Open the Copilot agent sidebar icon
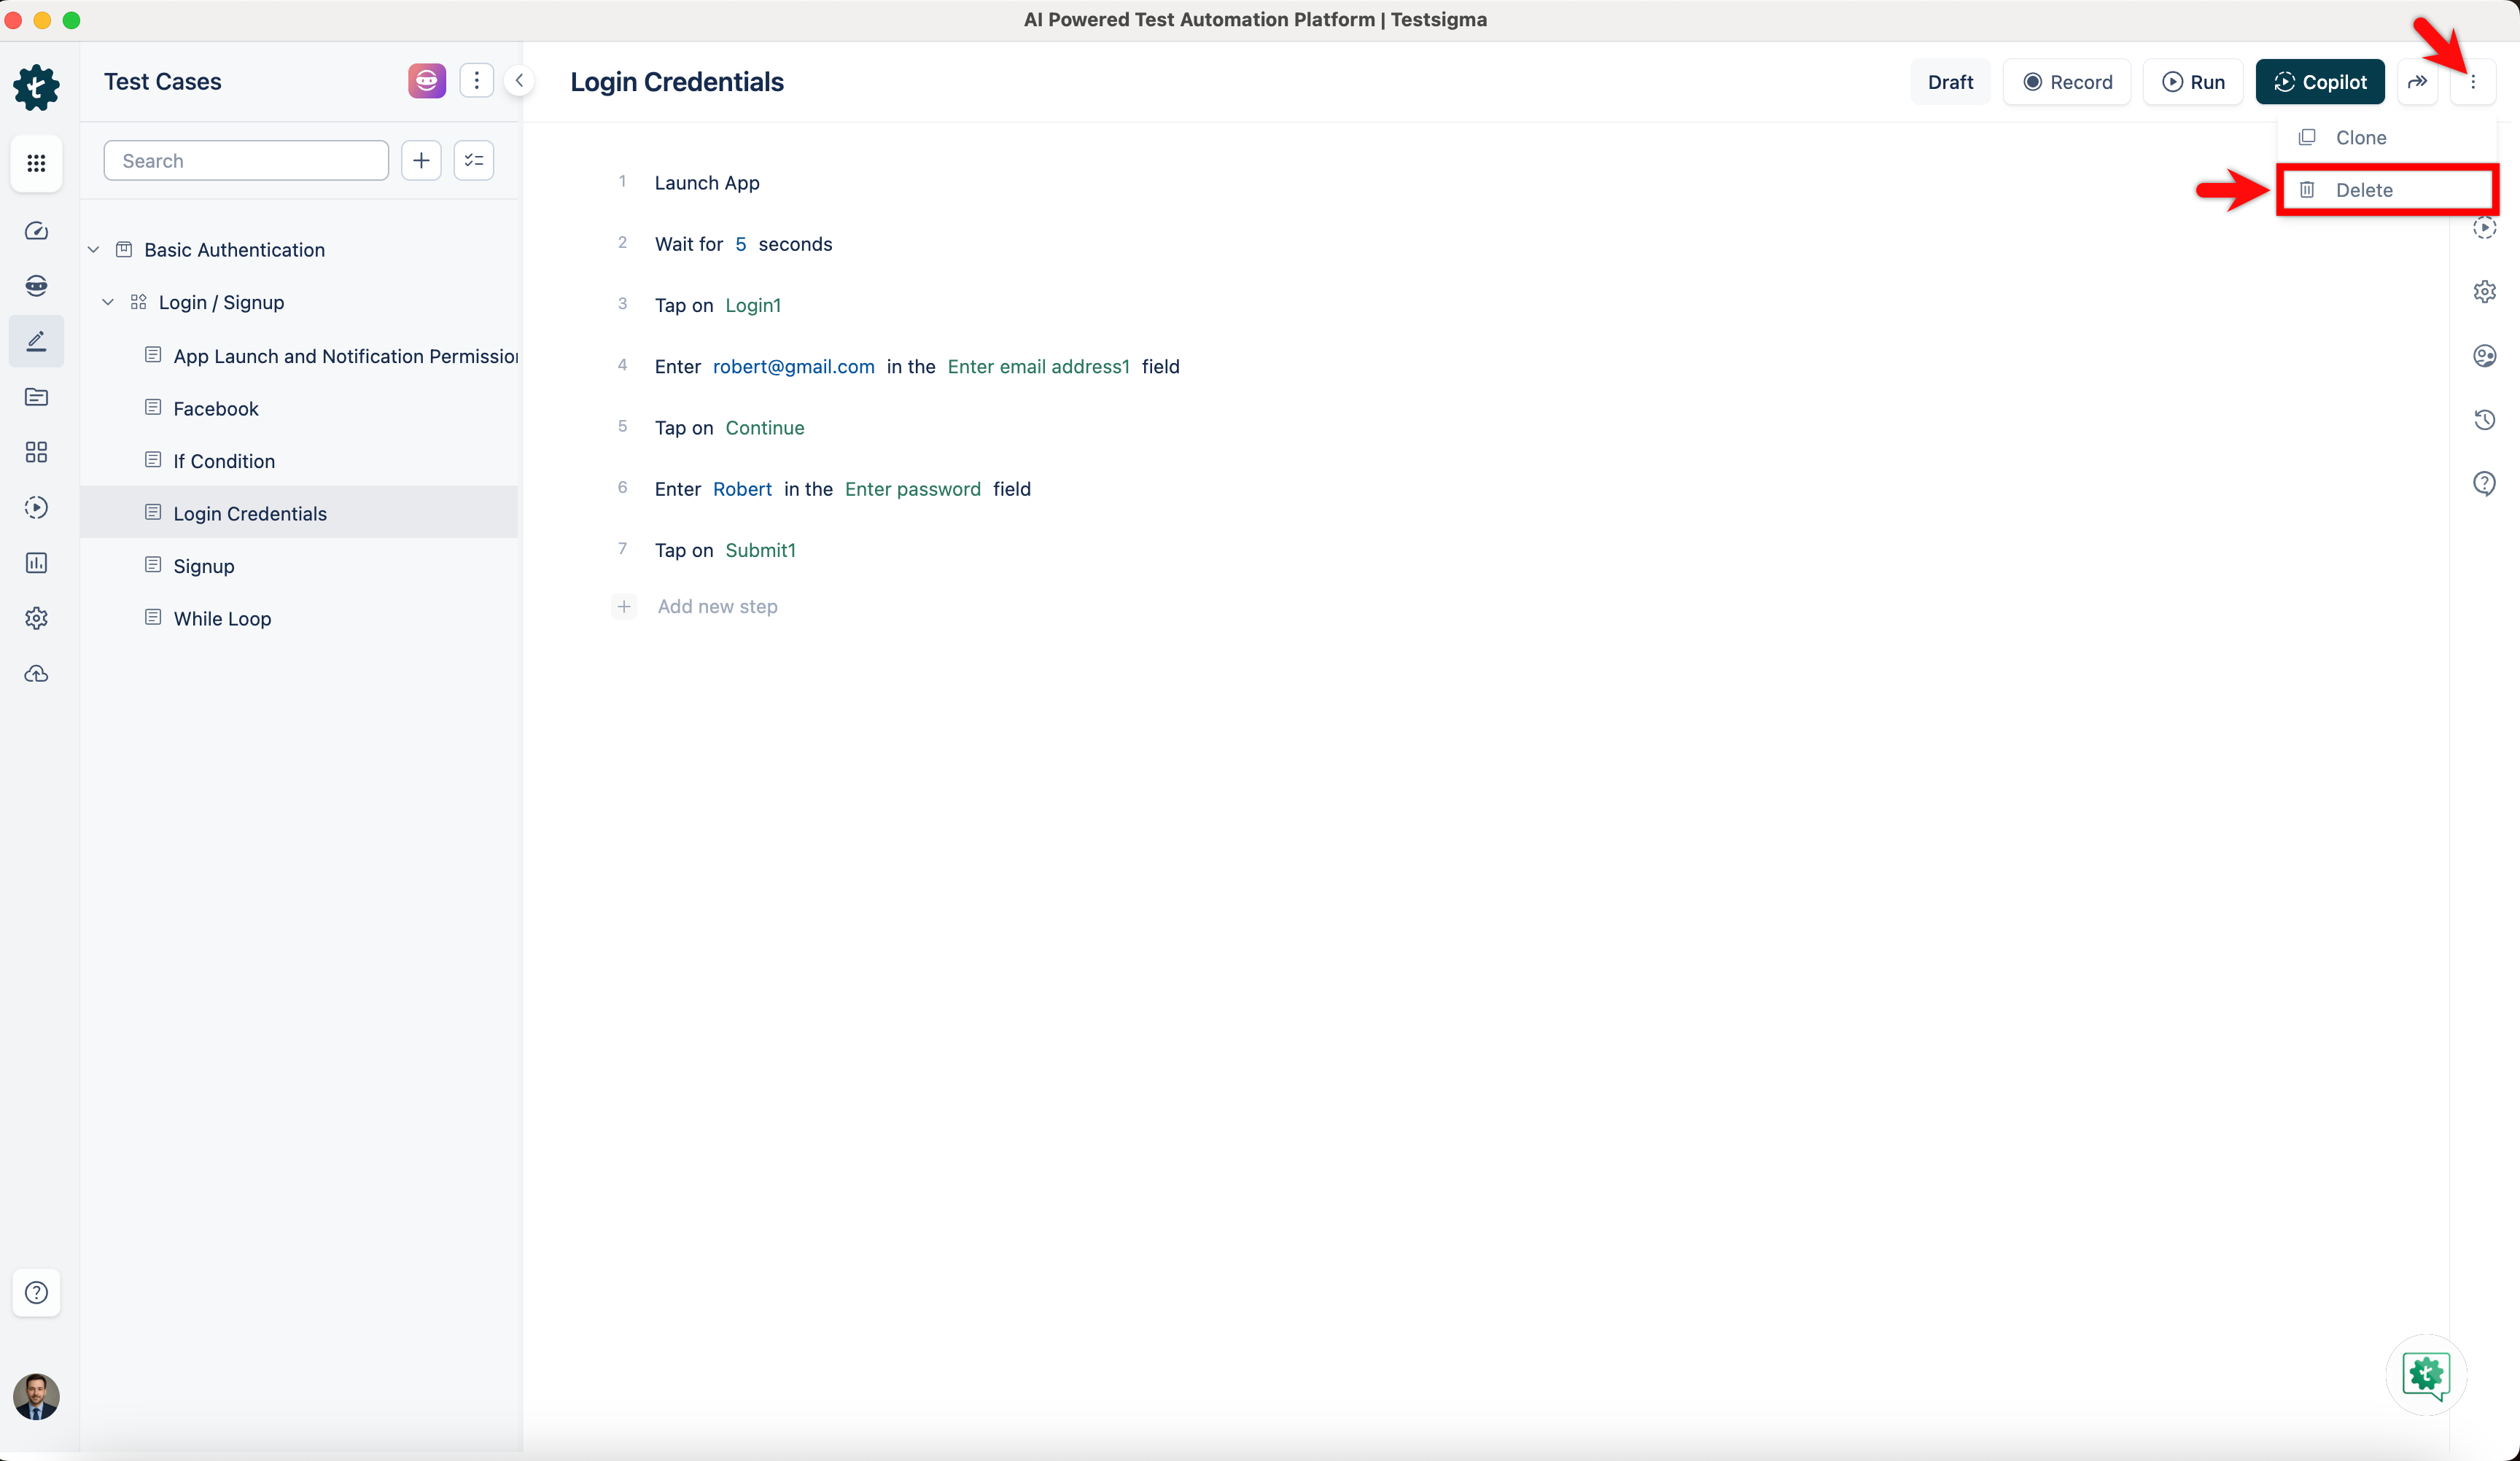This screenshot has width=2520, height=1461. point(36,286)
